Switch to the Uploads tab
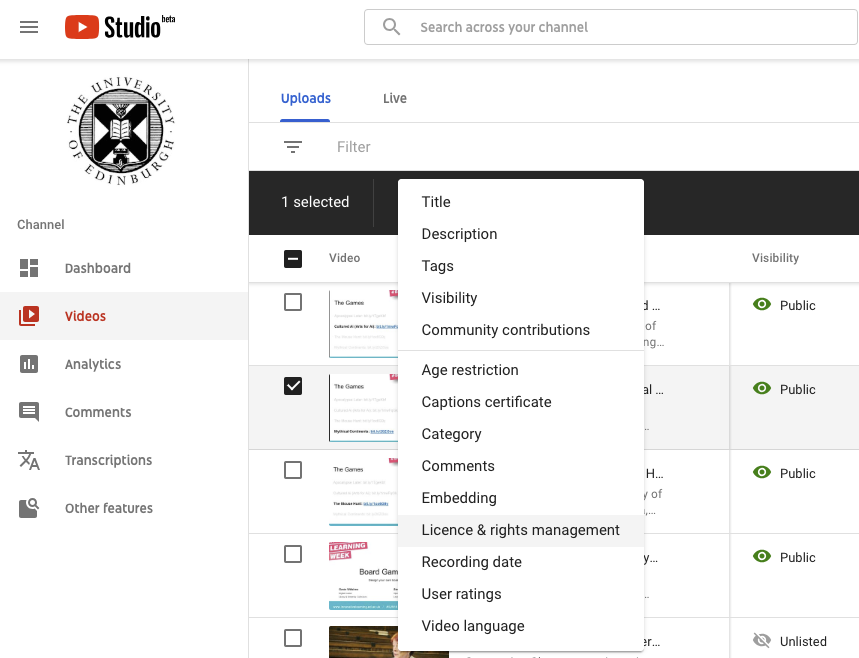This screenshot has width=859, height=658. point(306,99)
